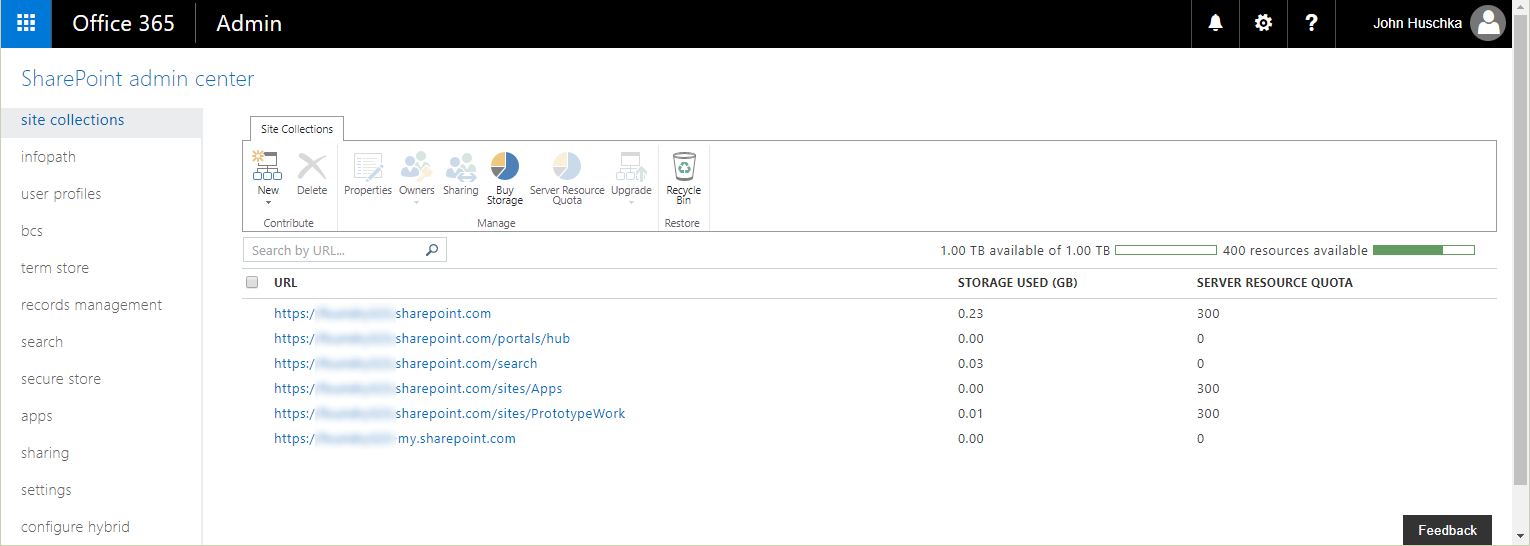Click quota 300 for PrototypeWork row
1530x546 pixels.
click(x=1208, y=414)
